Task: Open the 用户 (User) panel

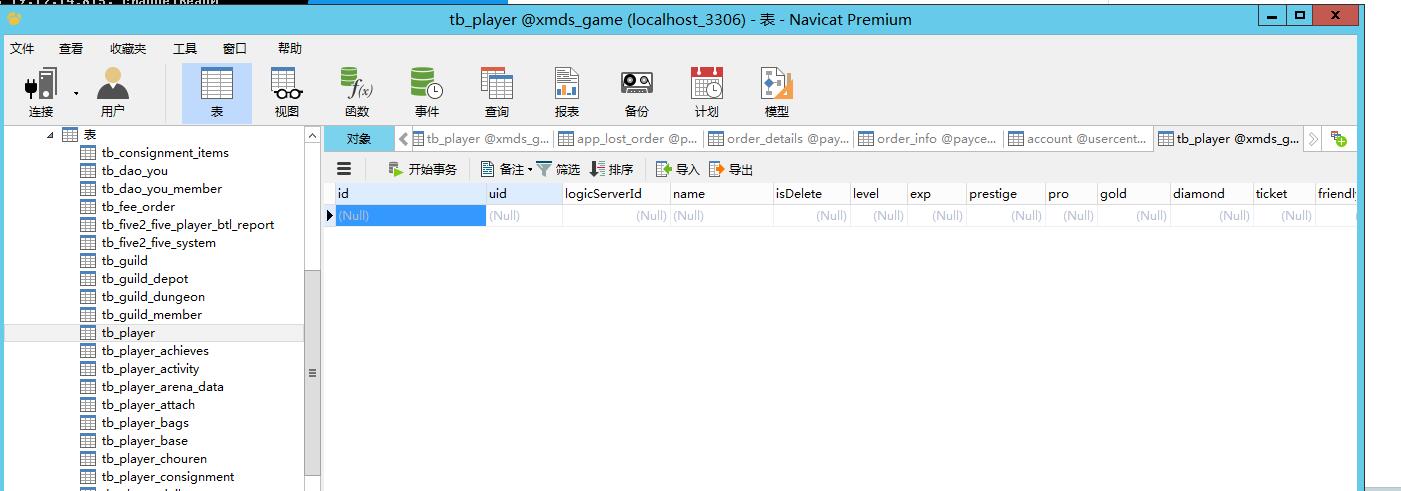Action: (x=112, y=92)
